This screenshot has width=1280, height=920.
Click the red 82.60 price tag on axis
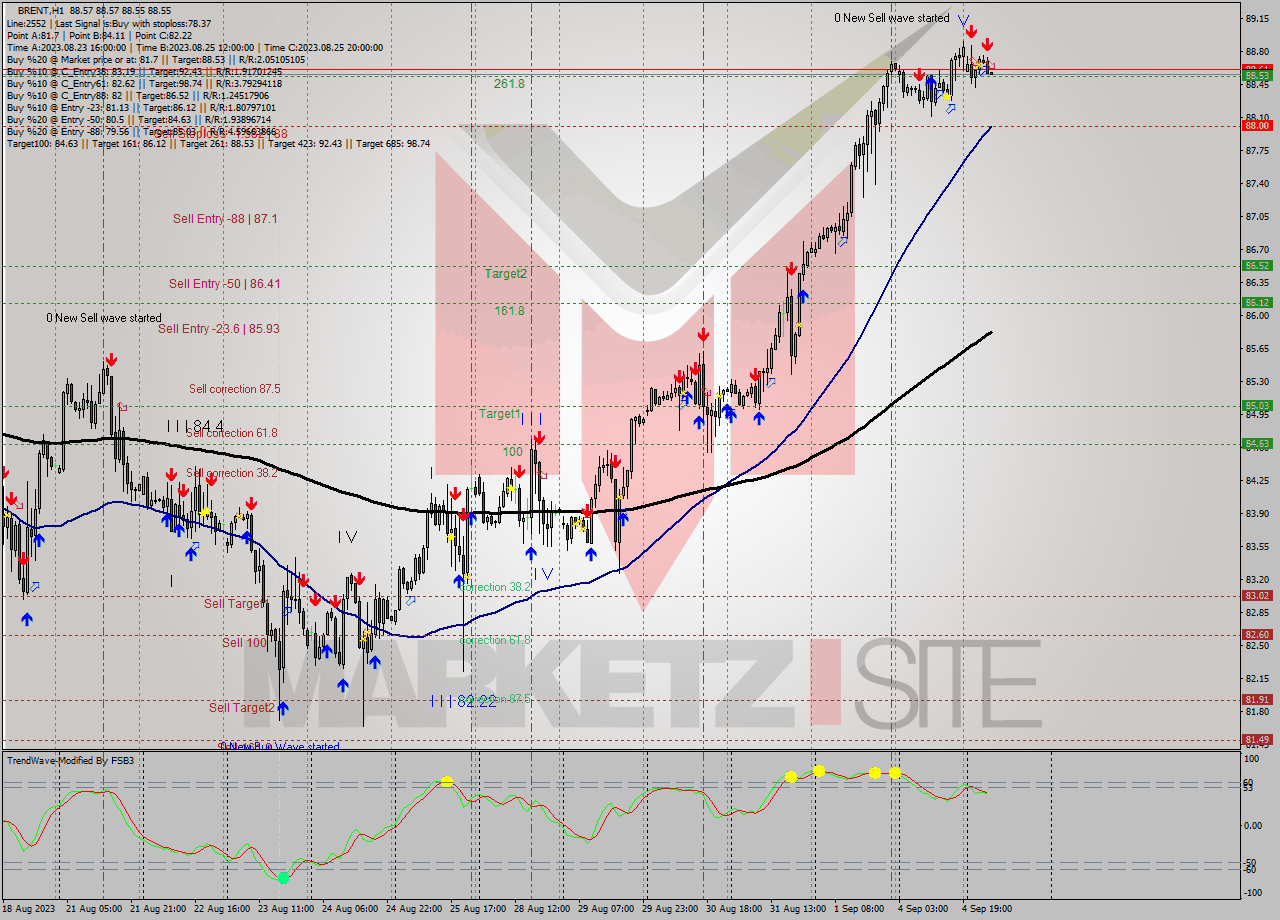coord(1257,634)
